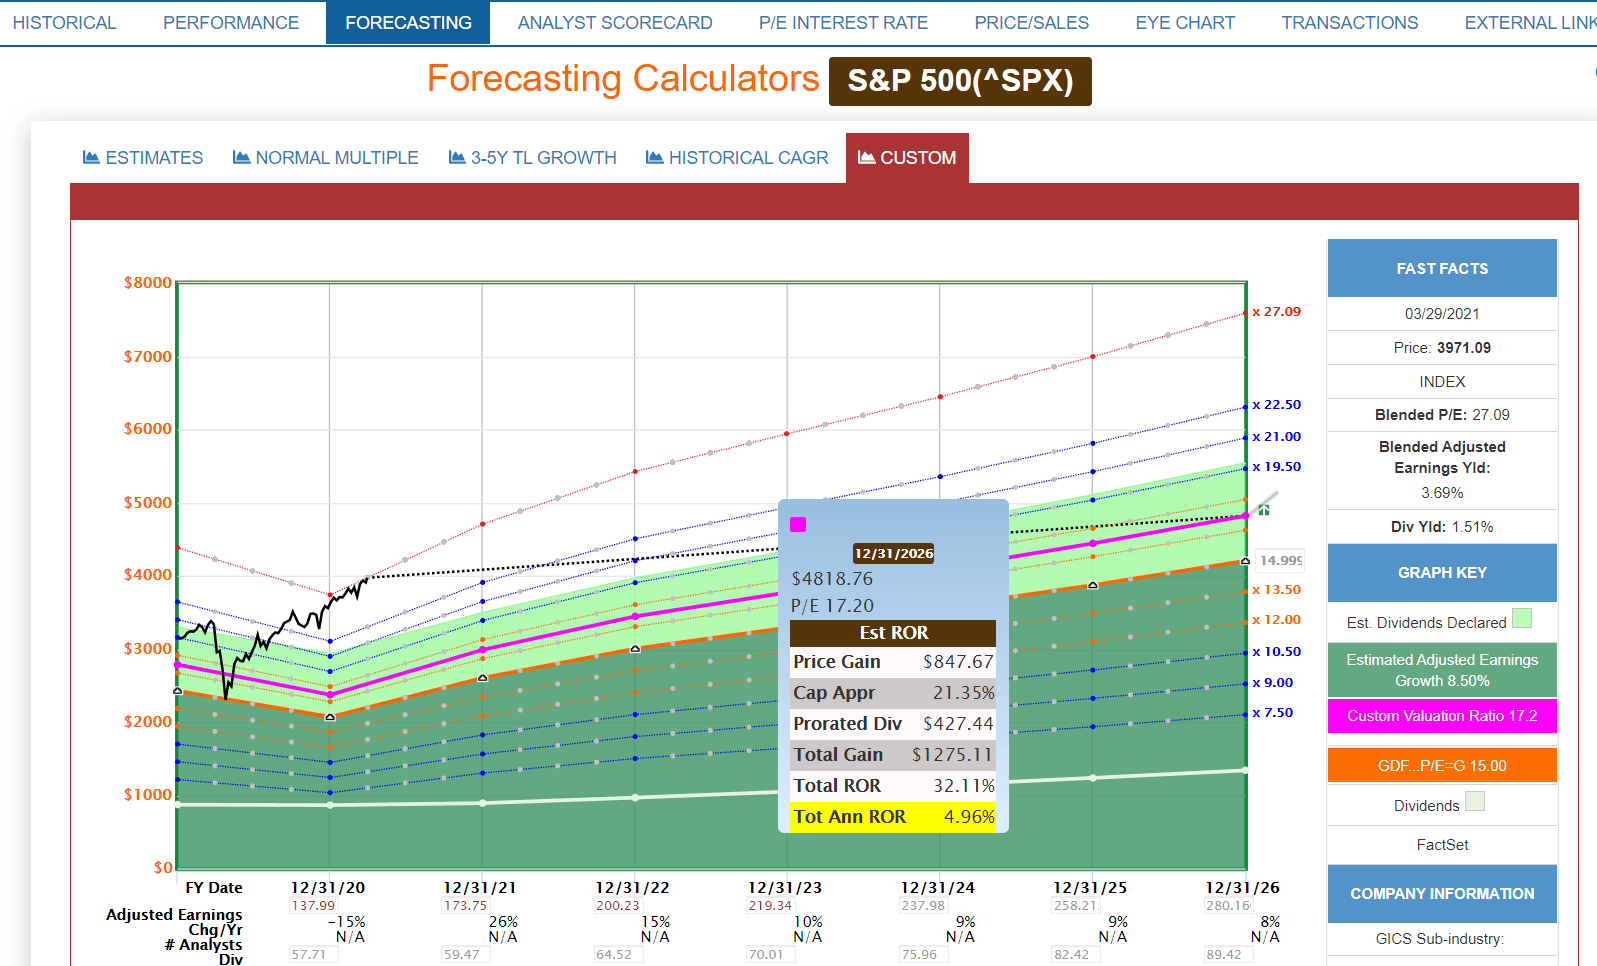
Task: Click the x 22.50 multiple label
Action: tap(1277, 405)
